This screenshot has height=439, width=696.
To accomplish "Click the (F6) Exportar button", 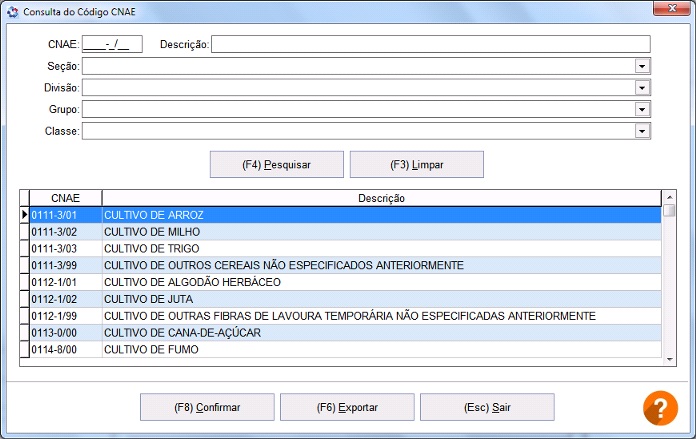I will (347, 407).
